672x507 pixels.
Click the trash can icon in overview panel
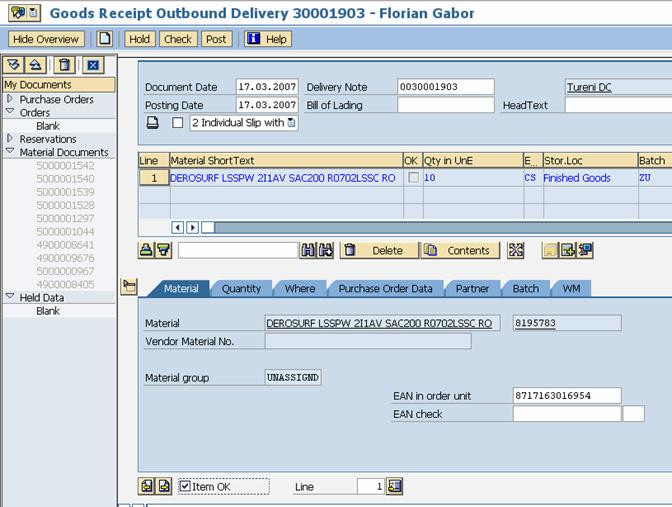tap(64, 65)
